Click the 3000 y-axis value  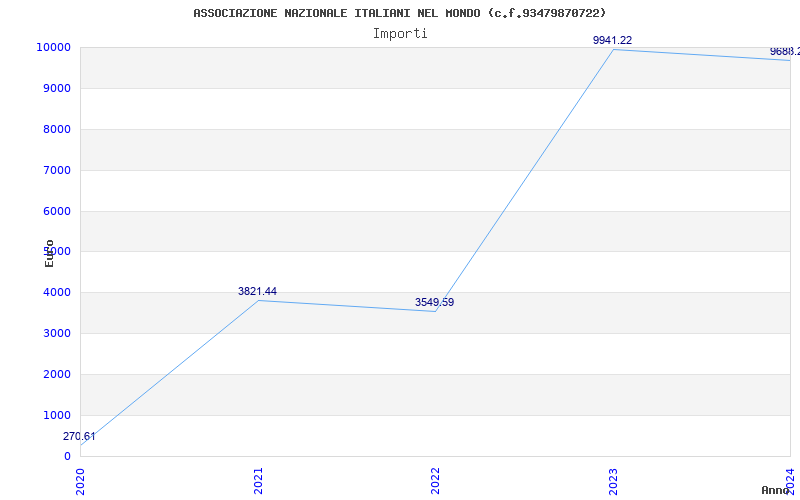[57, 334]
